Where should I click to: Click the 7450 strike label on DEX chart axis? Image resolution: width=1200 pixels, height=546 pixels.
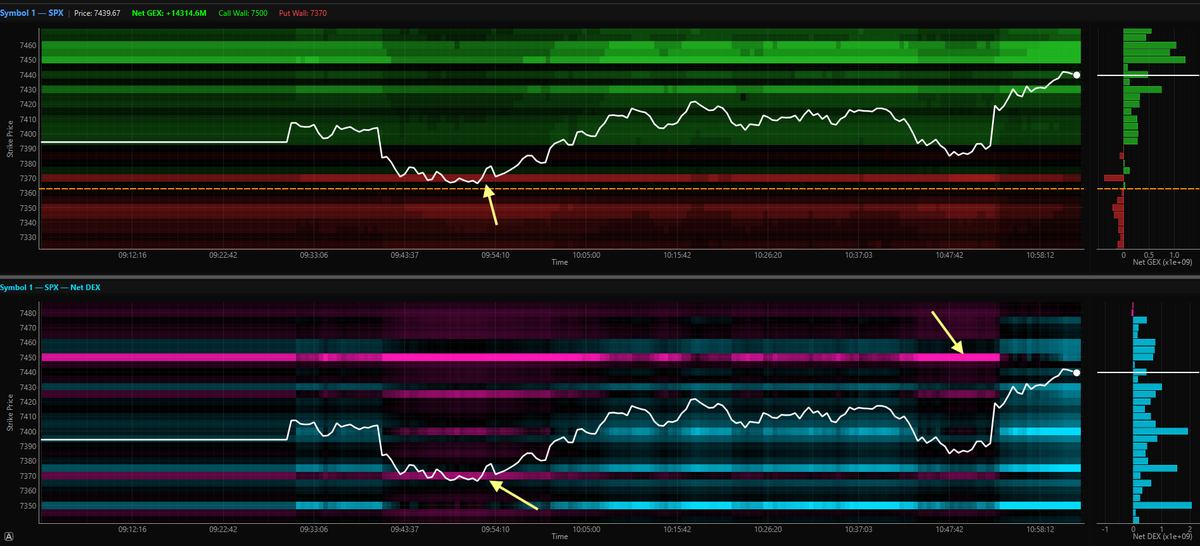27,357
